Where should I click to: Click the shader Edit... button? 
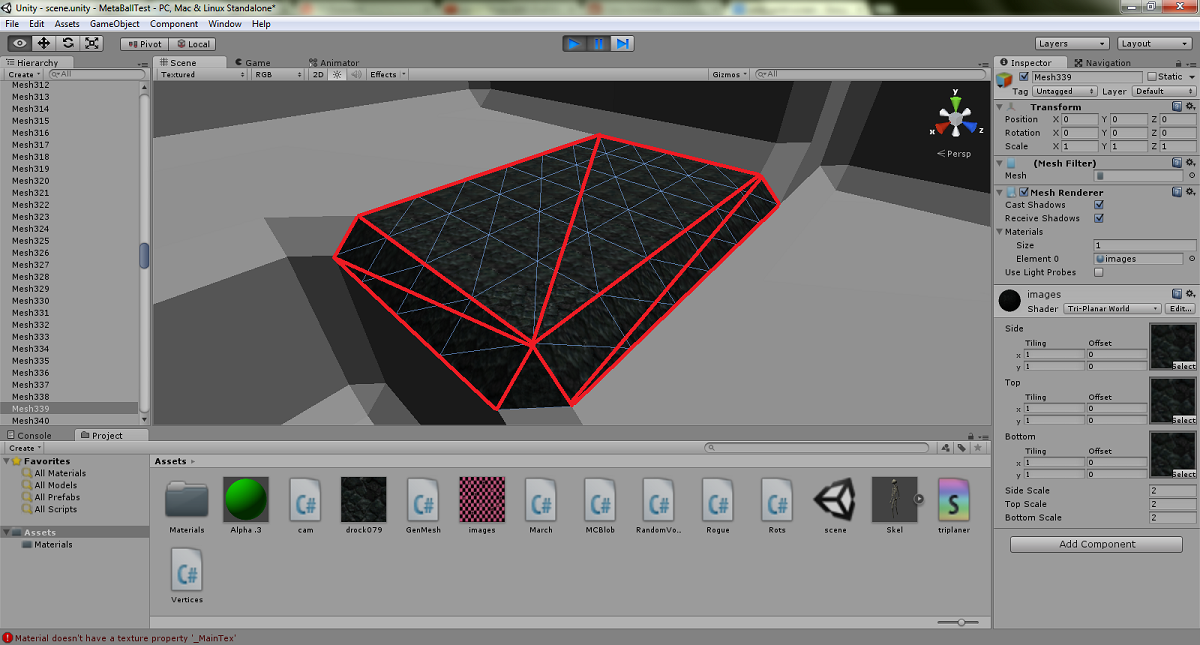1180,309
